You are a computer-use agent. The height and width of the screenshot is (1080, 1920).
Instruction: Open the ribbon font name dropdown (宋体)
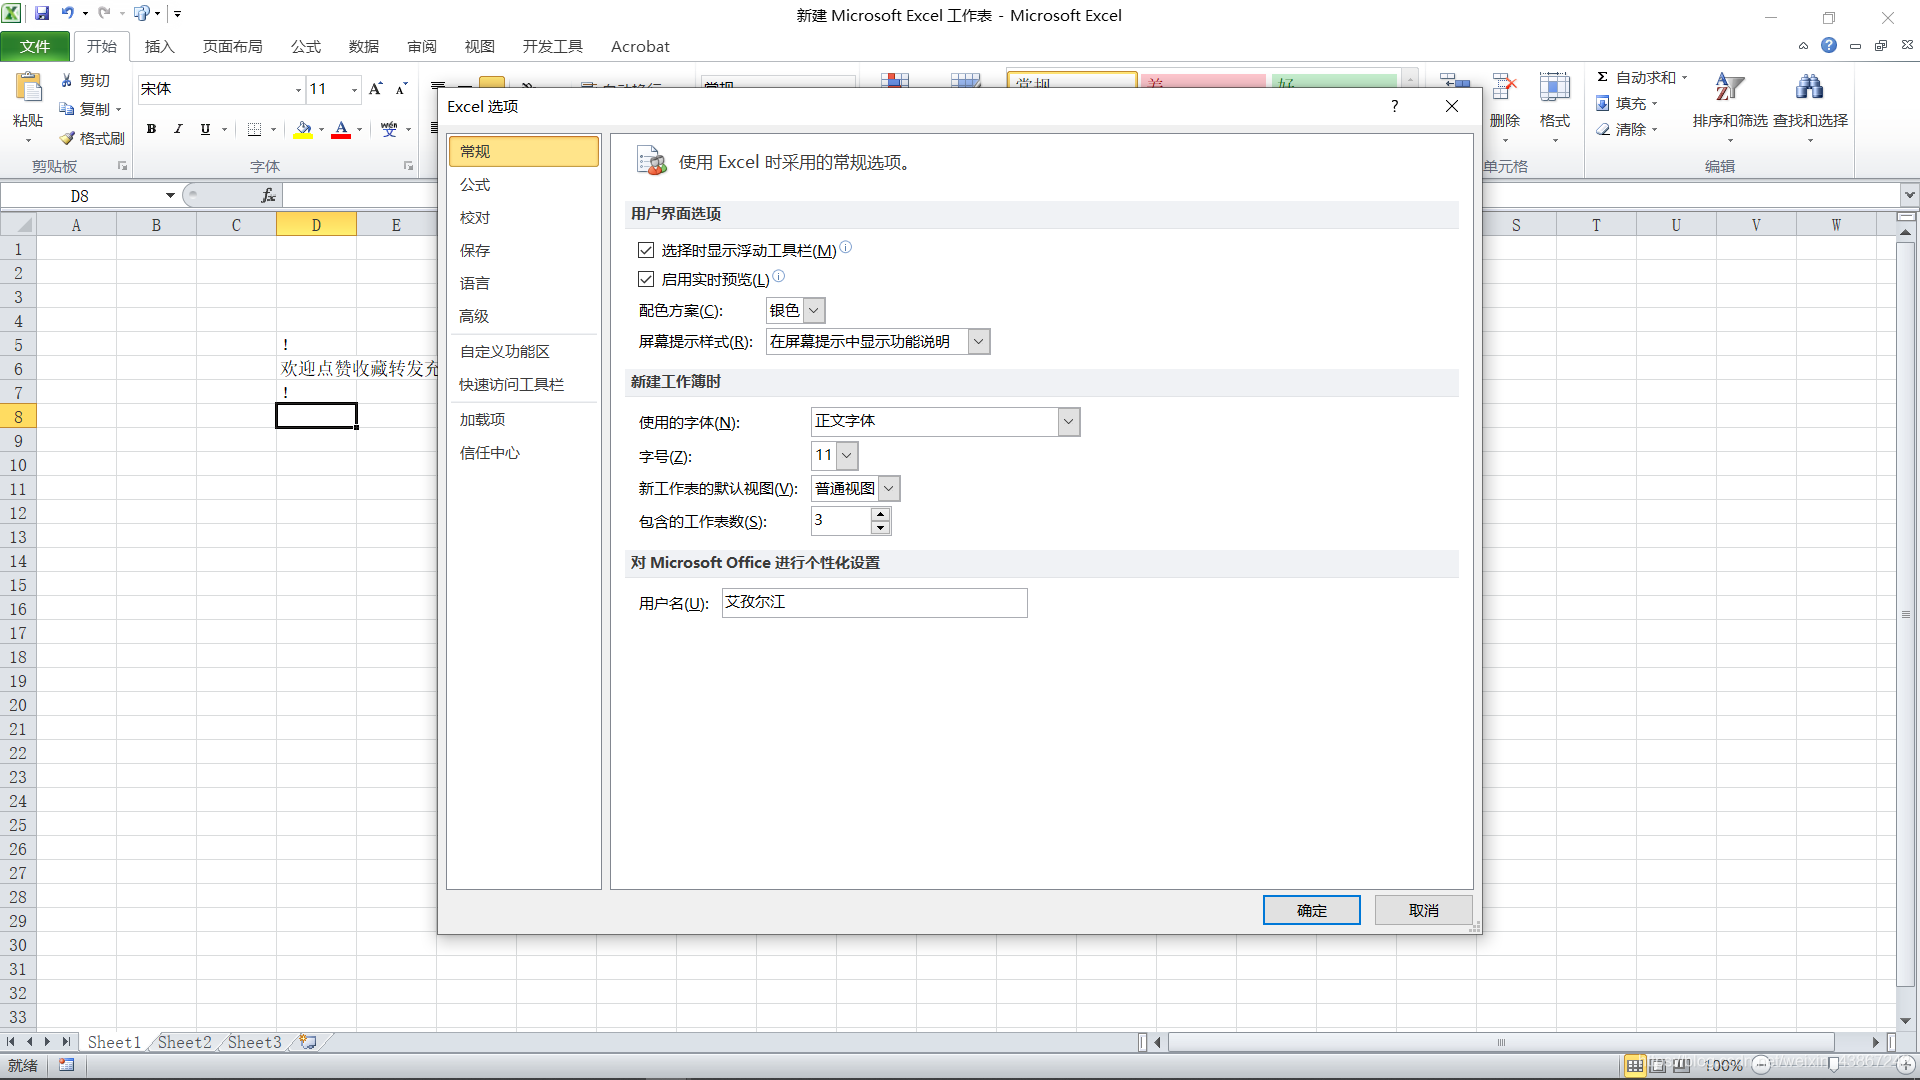tap(298, 89)
